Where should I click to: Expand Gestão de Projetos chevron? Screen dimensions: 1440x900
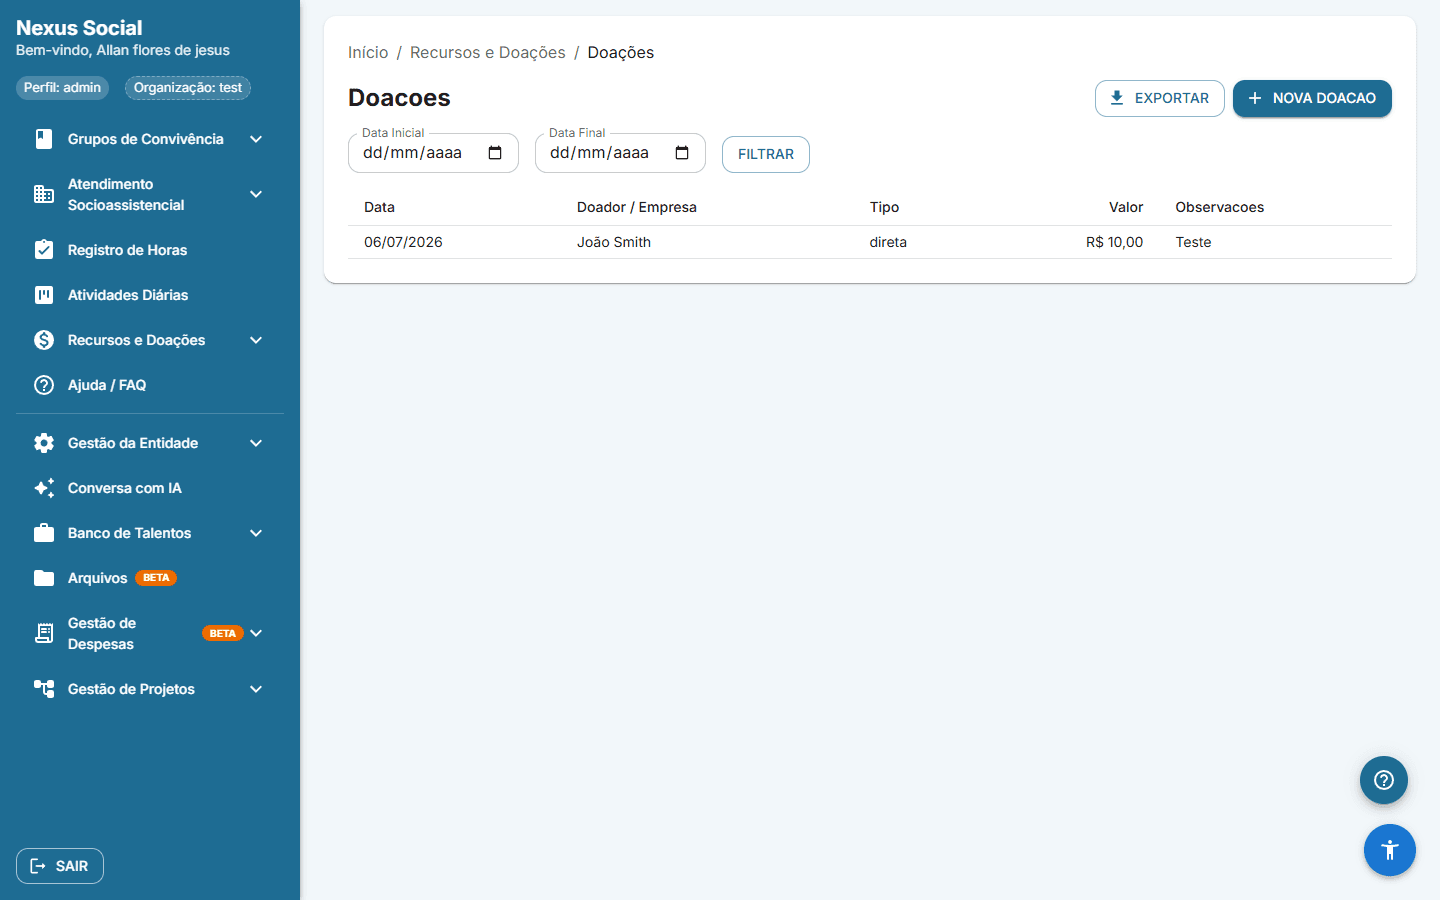pos(256,689)
